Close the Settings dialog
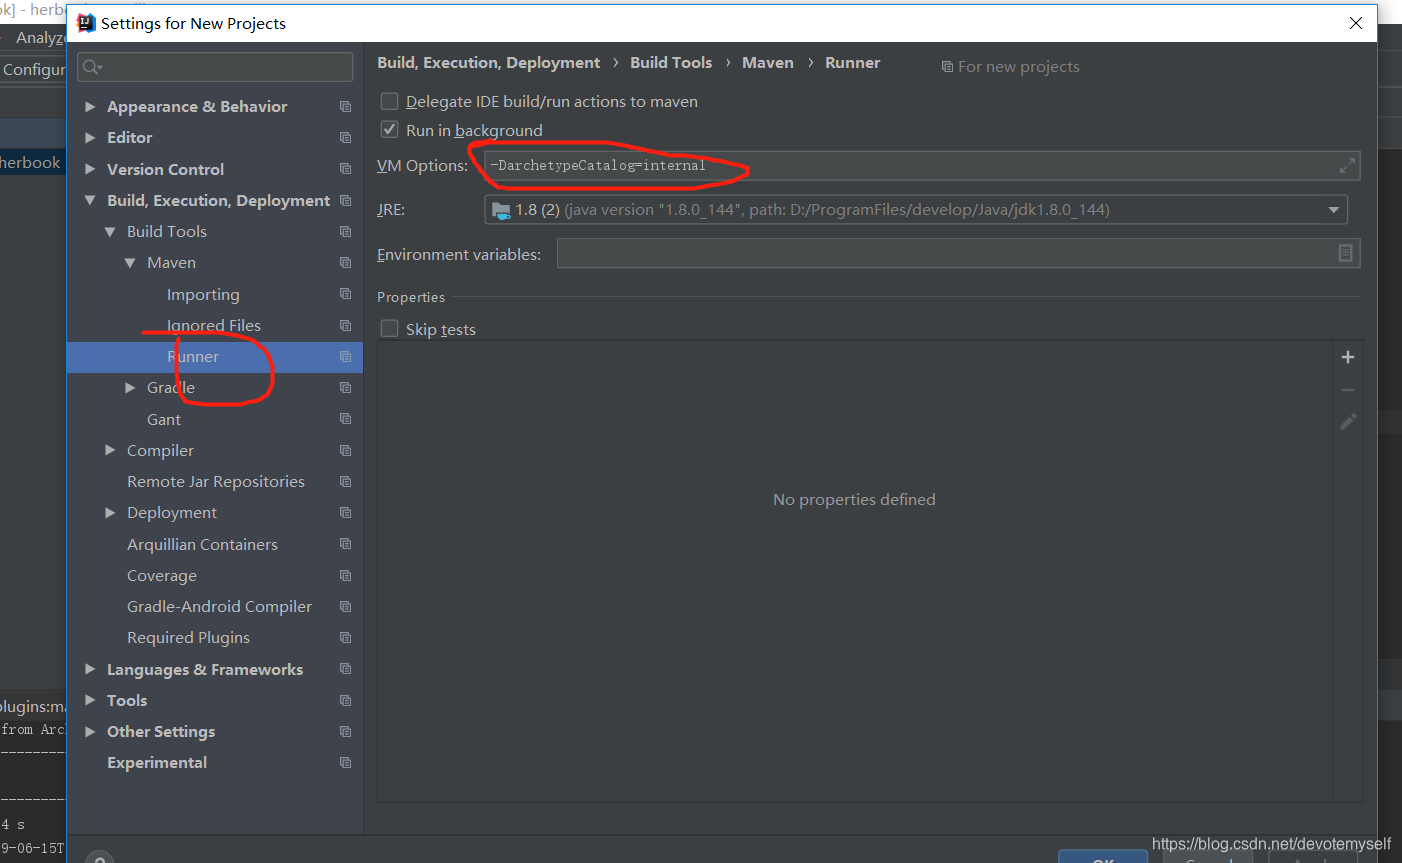The width and height of the screenshot is (1402, 863). (1356, 23)
